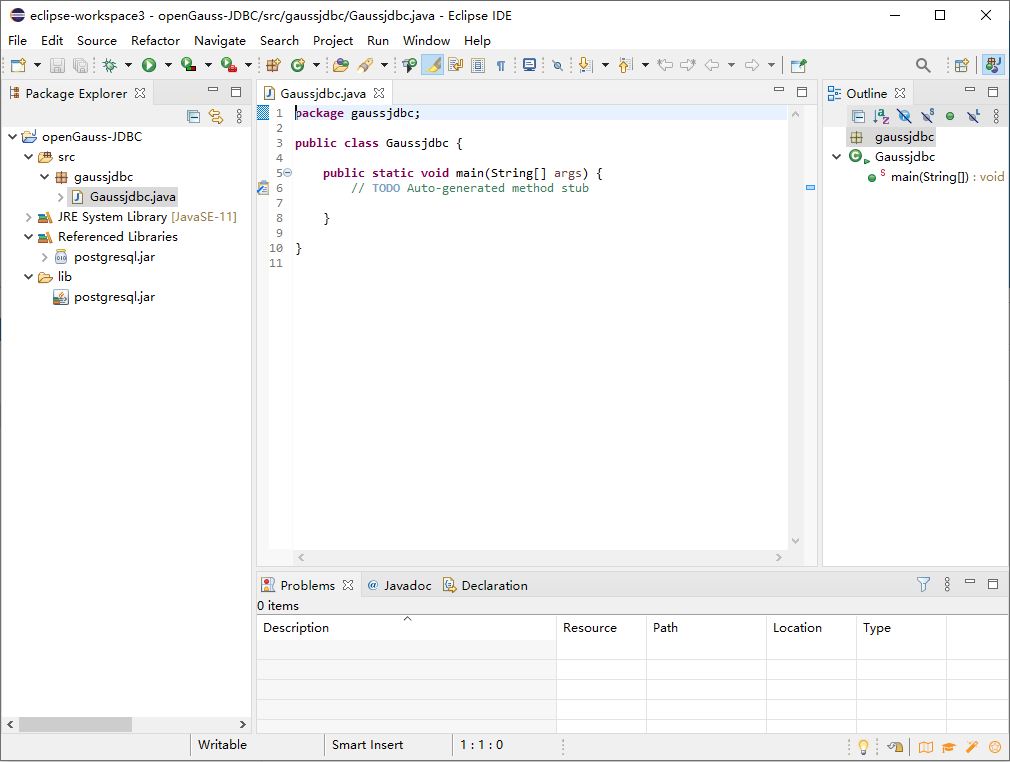This screenshot has height=762, width=1010.
Task: Toggle Link with Editor in Package Explorer
Action: pos(215,116)
